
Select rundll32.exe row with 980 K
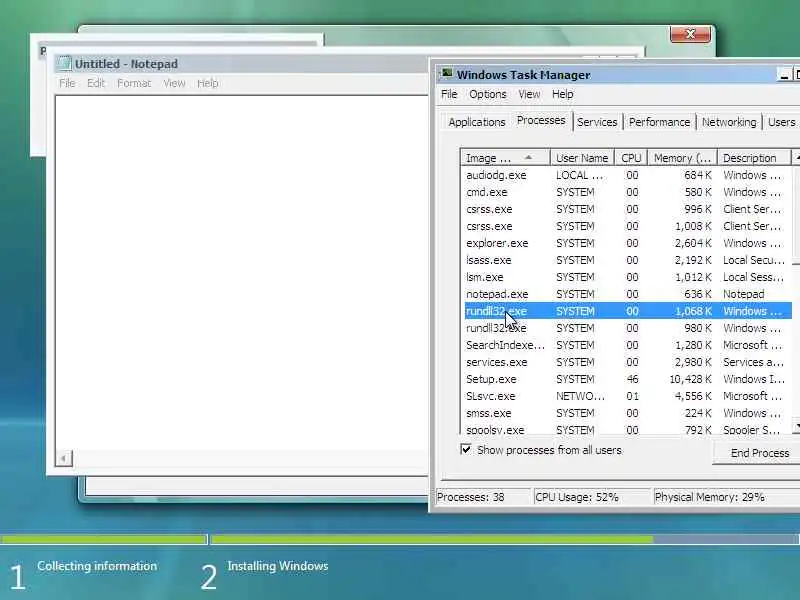coord(628,328)
